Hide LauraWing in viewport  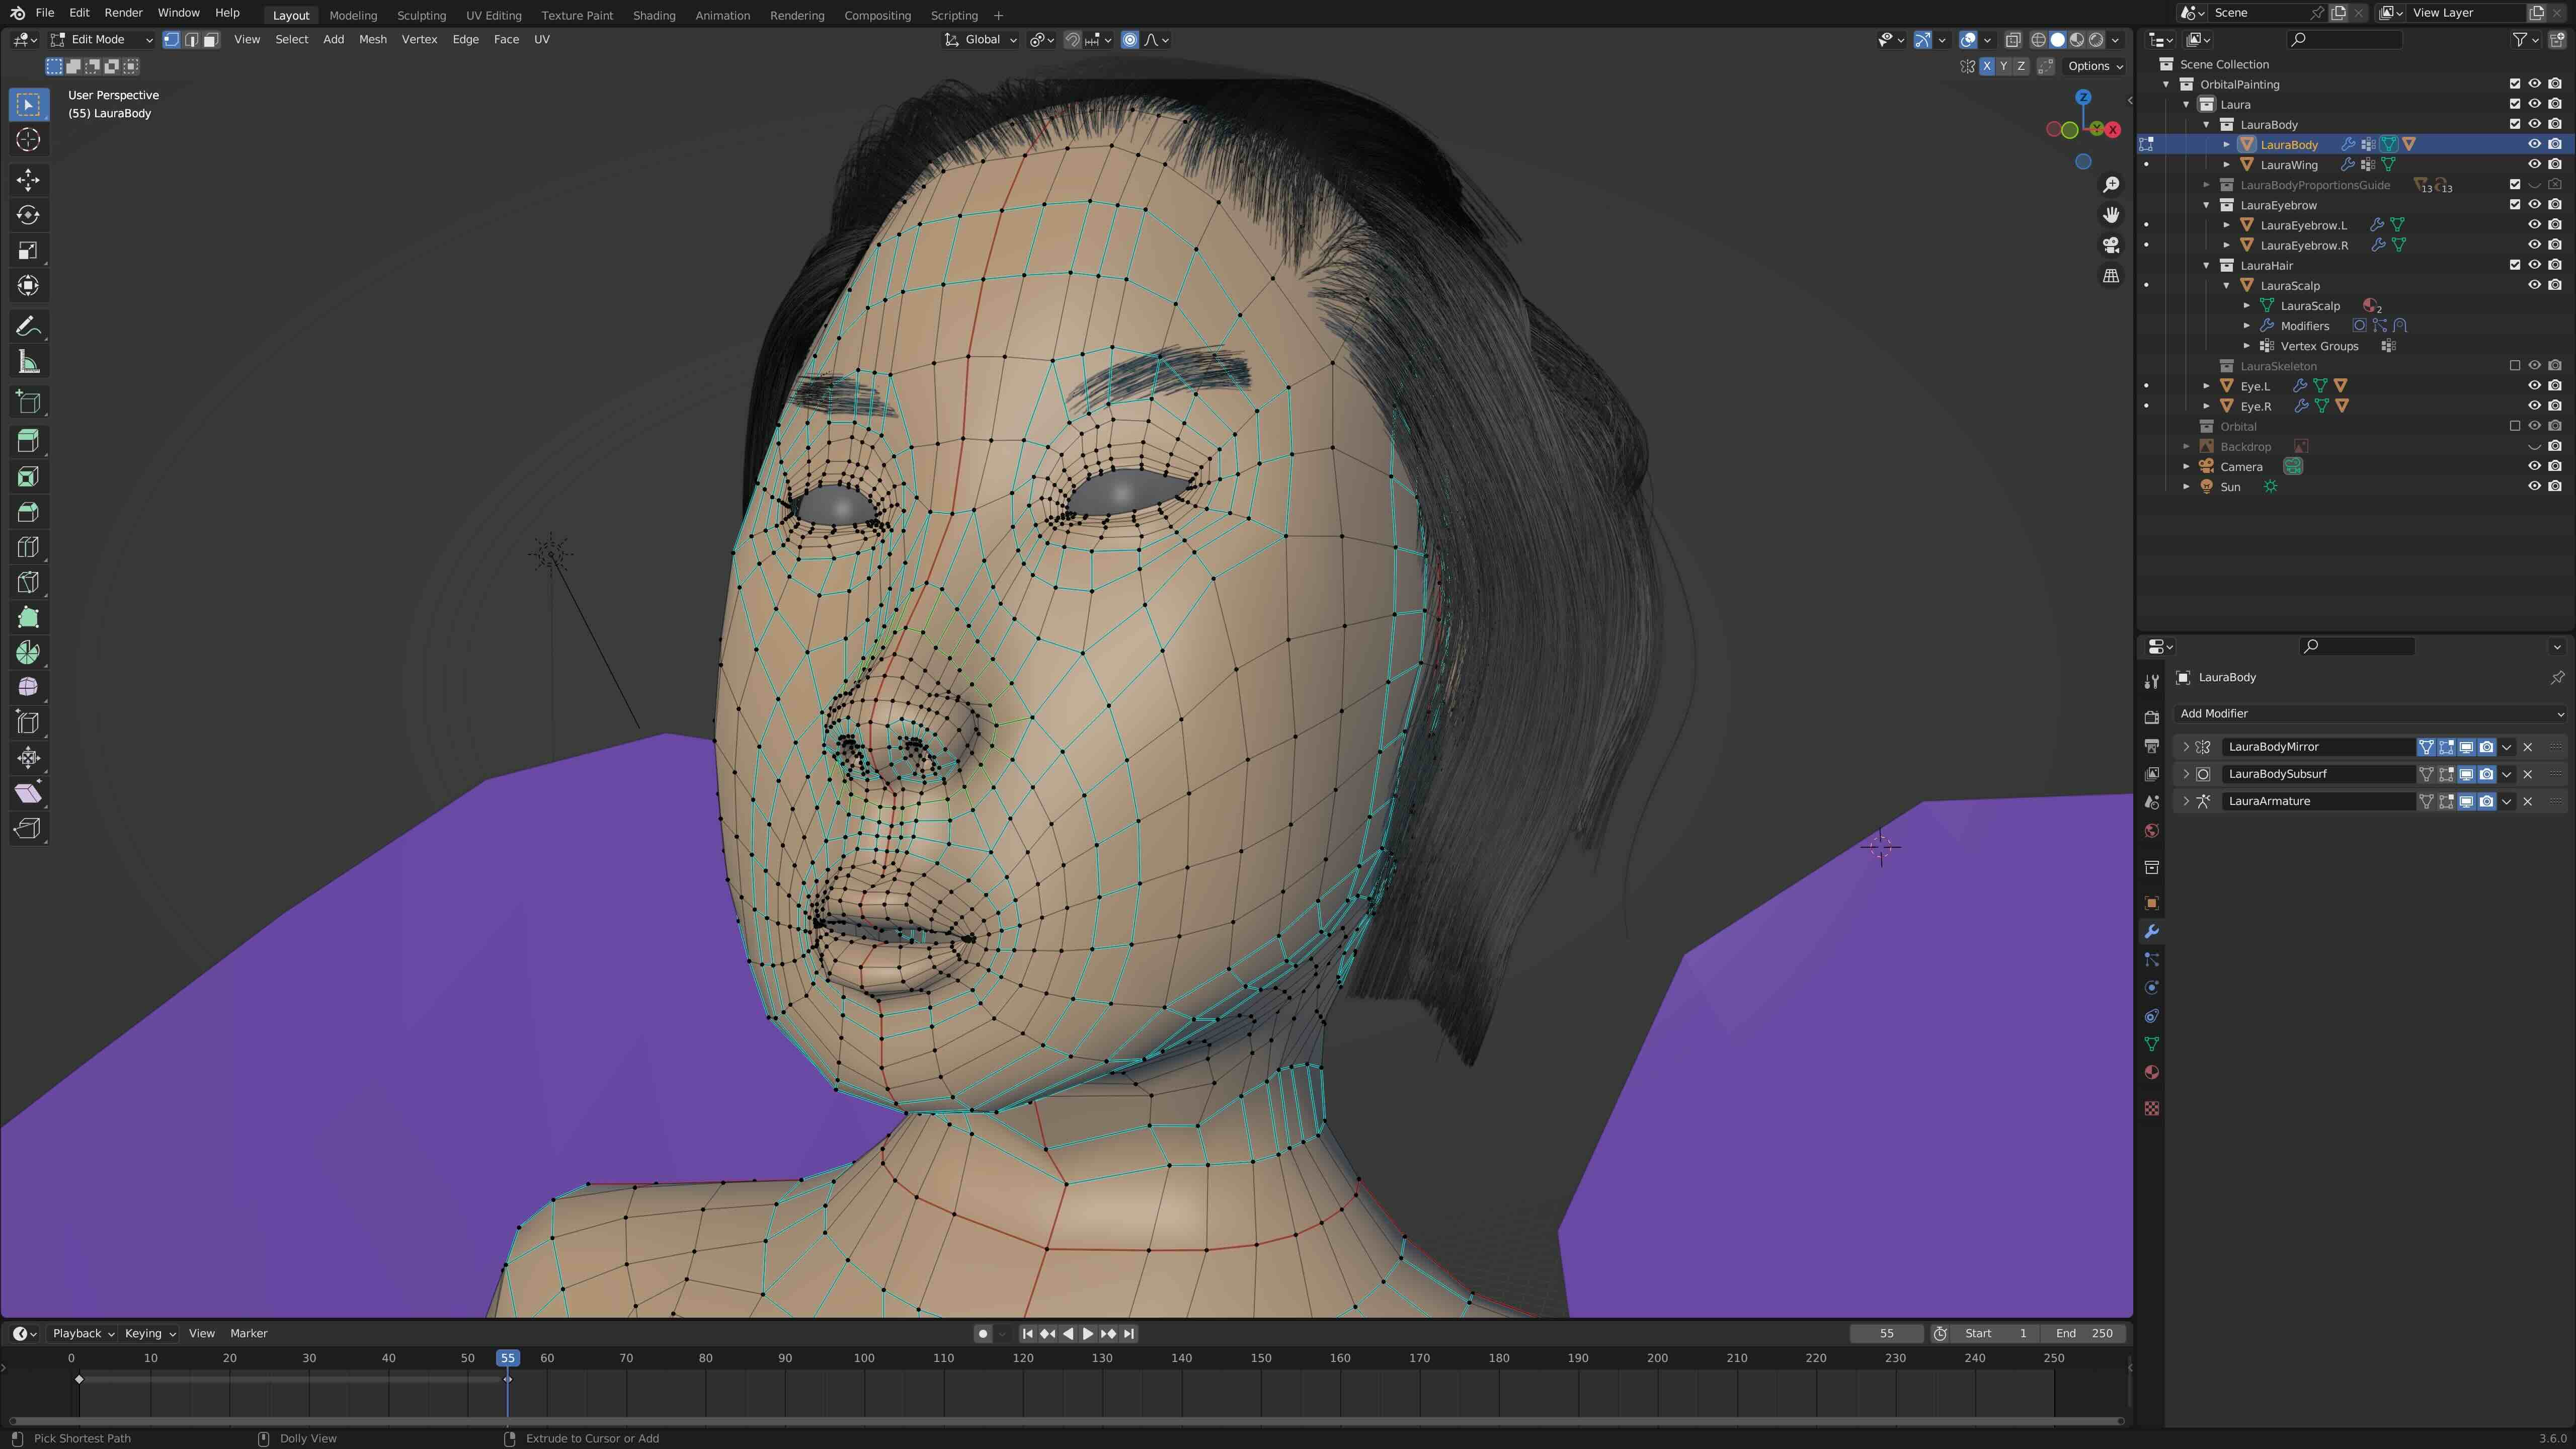(x=2534, y=164)
